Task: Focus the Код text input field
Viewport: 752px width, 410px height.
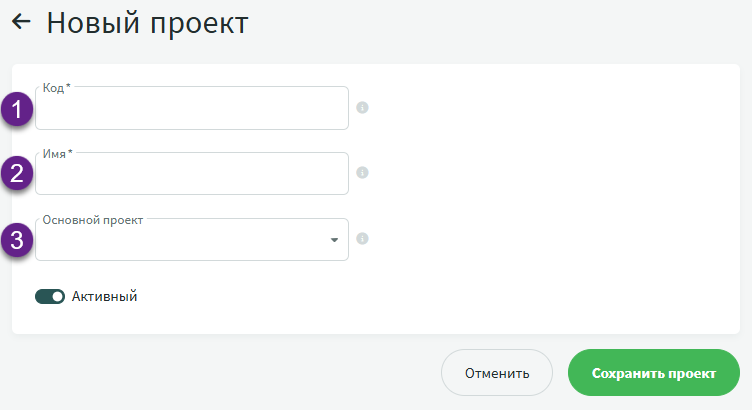Action: (x=192, y=110)
